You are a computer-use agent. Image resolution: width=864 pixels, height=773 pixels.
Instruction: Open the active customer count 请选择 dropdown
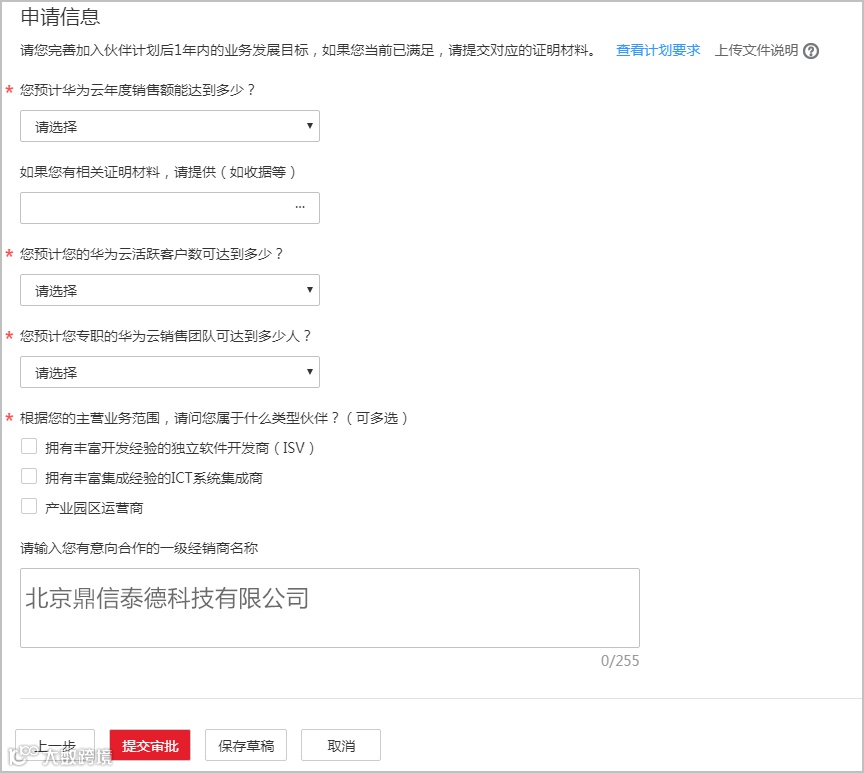[x=170, y=290]
